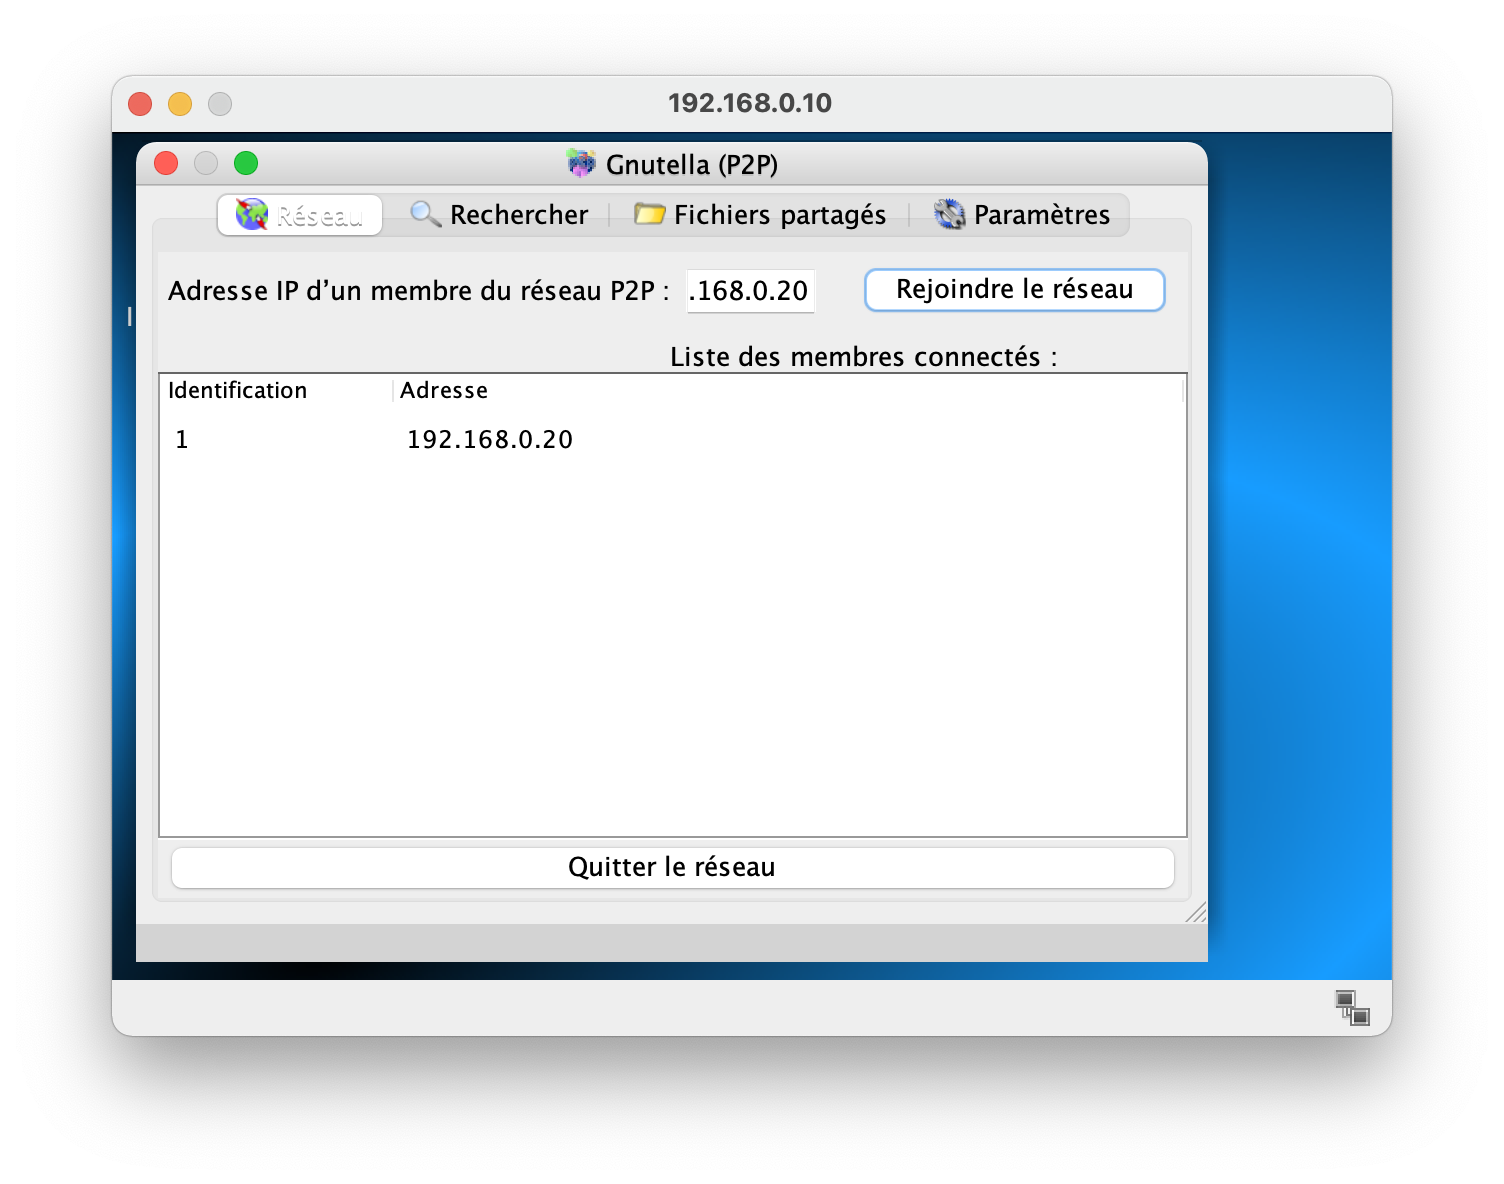Click the 192.168.0.20 address cell in list
The width and height of the screenshot is (1504, 1184).
tap(489, 440)
